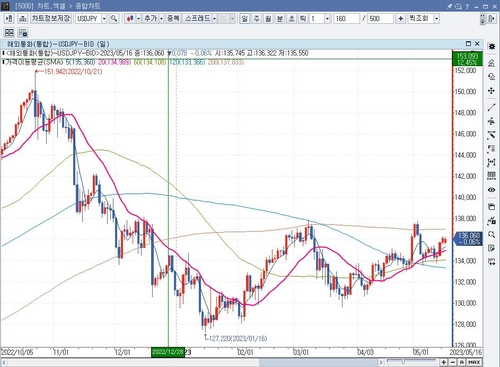Click the 160 bar count field

coord(347,19)
